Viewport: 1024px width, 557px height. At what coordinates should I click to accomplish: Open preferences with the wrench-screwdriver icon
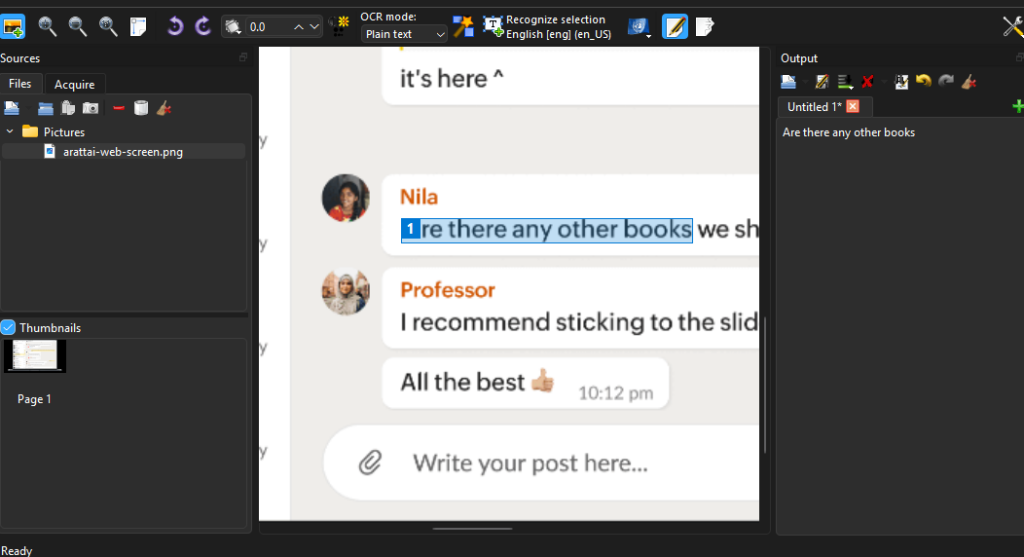1012,27
